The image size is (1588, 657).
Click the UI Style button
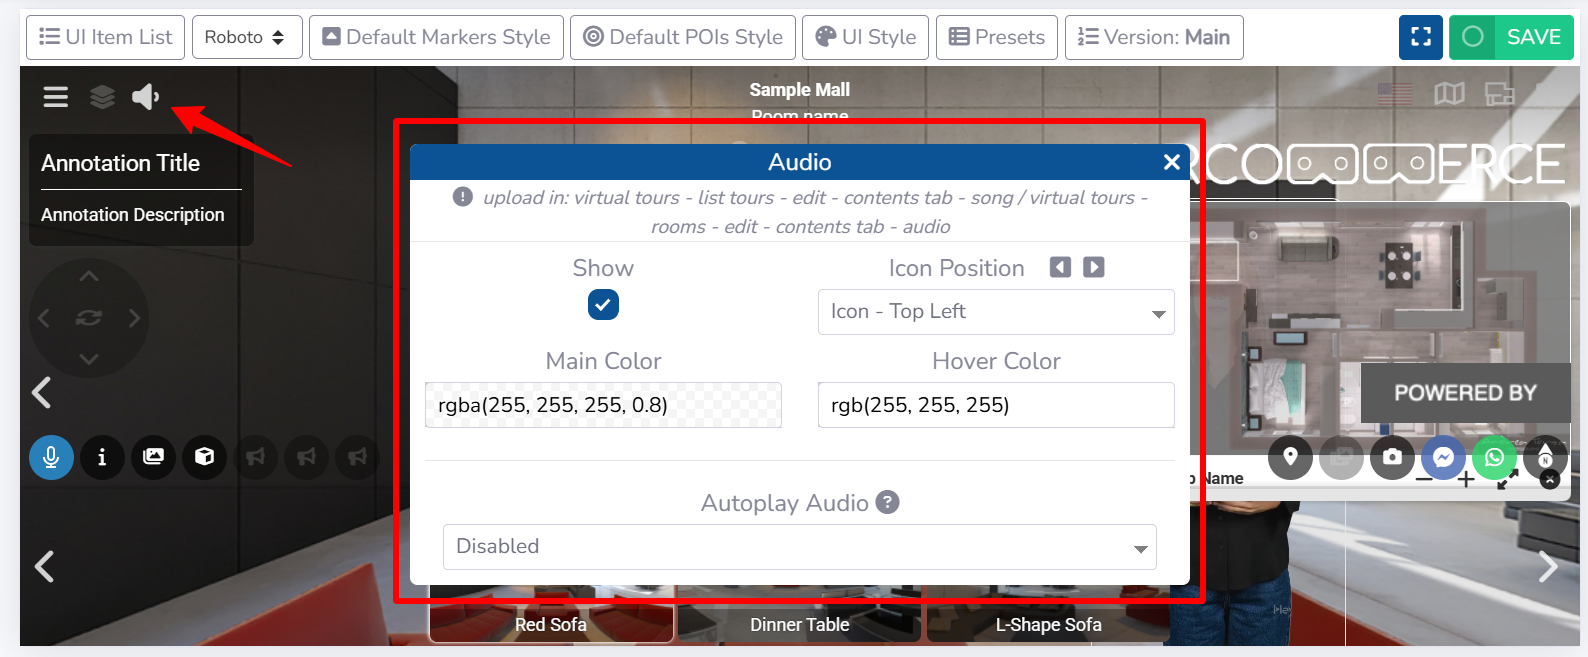pyautogui.click(x=865, y=37)
